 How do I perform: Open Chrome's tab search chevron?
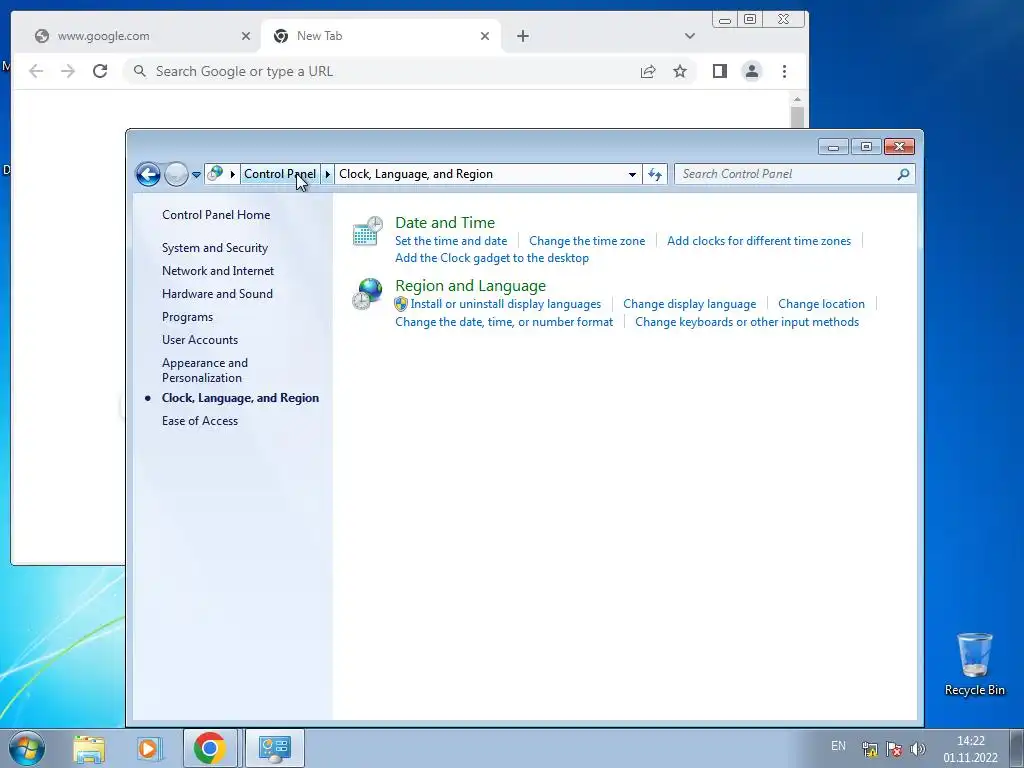[690, 36]
